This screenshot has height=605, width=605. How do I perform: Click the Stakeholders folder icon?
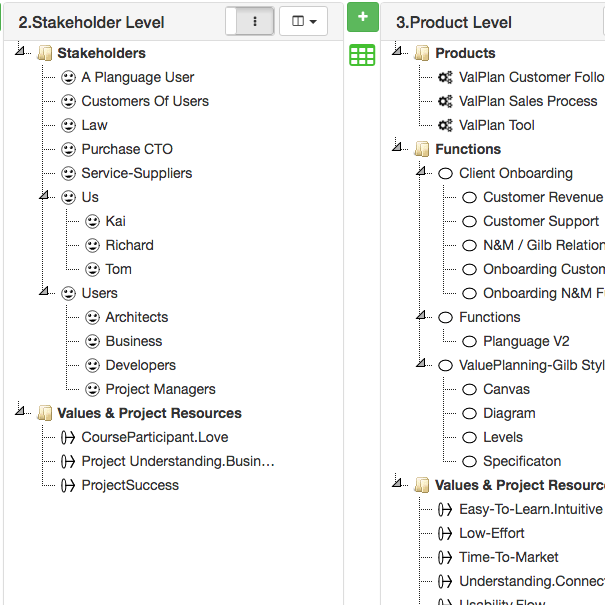[45, 53]
